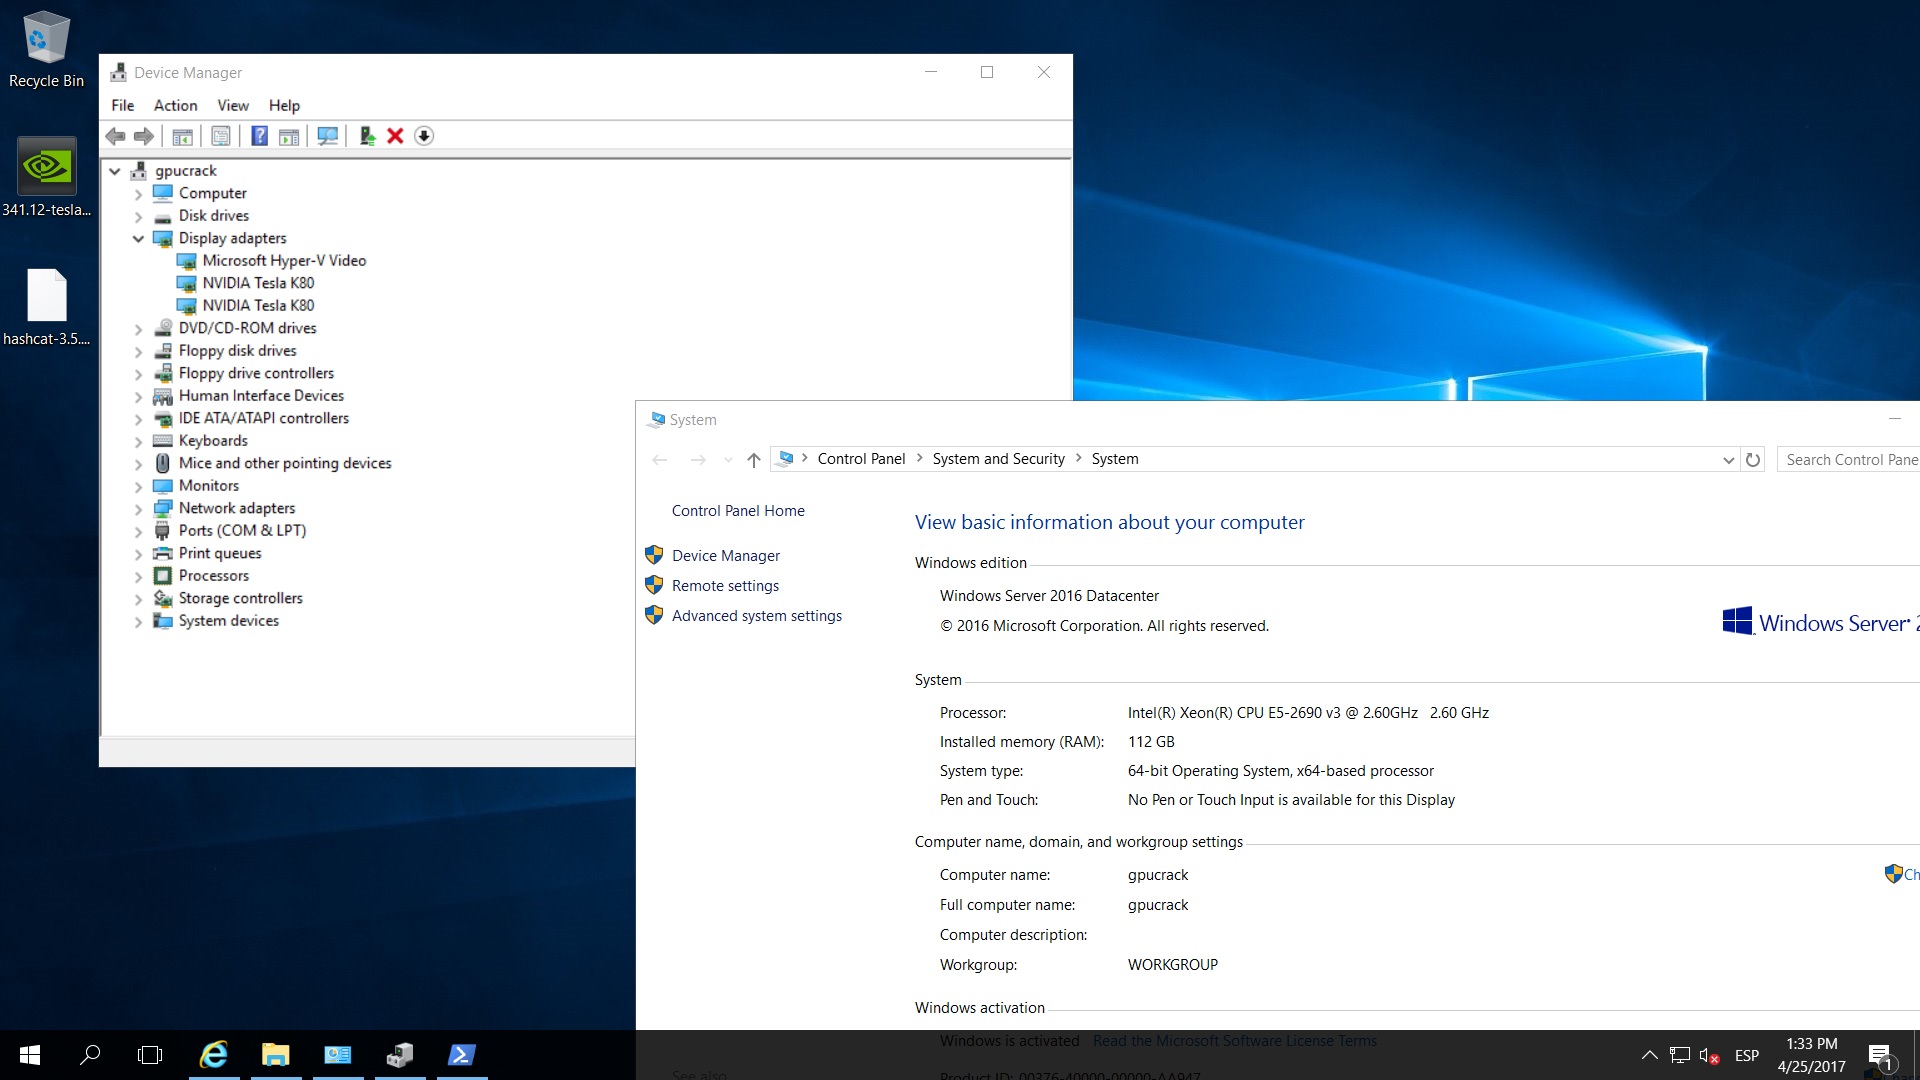Click the blue Help question mark icon

(x=259, y=136)
